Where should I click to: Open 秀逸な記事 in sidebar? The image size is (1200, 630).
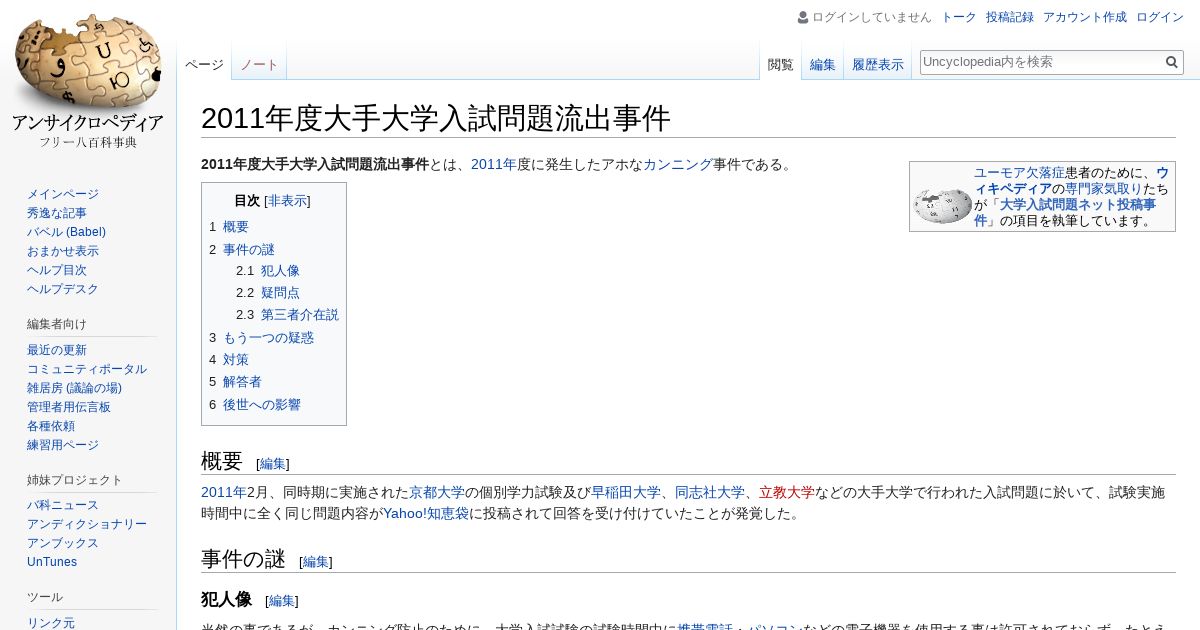(57, 213)
